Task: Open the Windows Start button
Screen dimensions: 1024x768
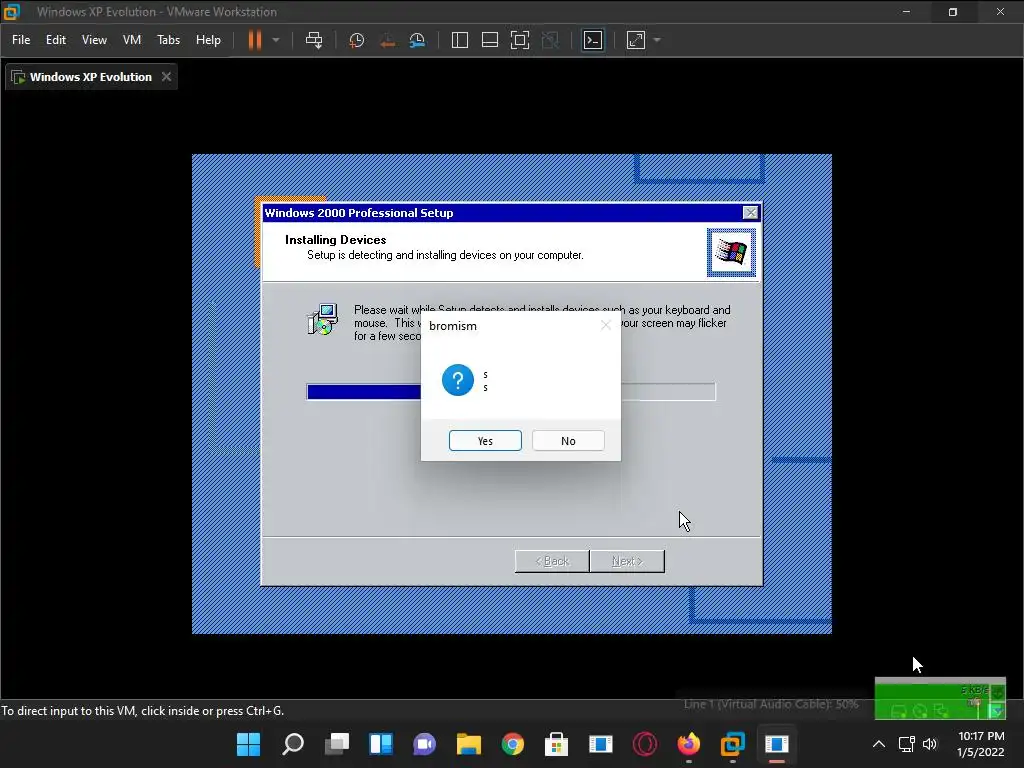Action: 248,744
